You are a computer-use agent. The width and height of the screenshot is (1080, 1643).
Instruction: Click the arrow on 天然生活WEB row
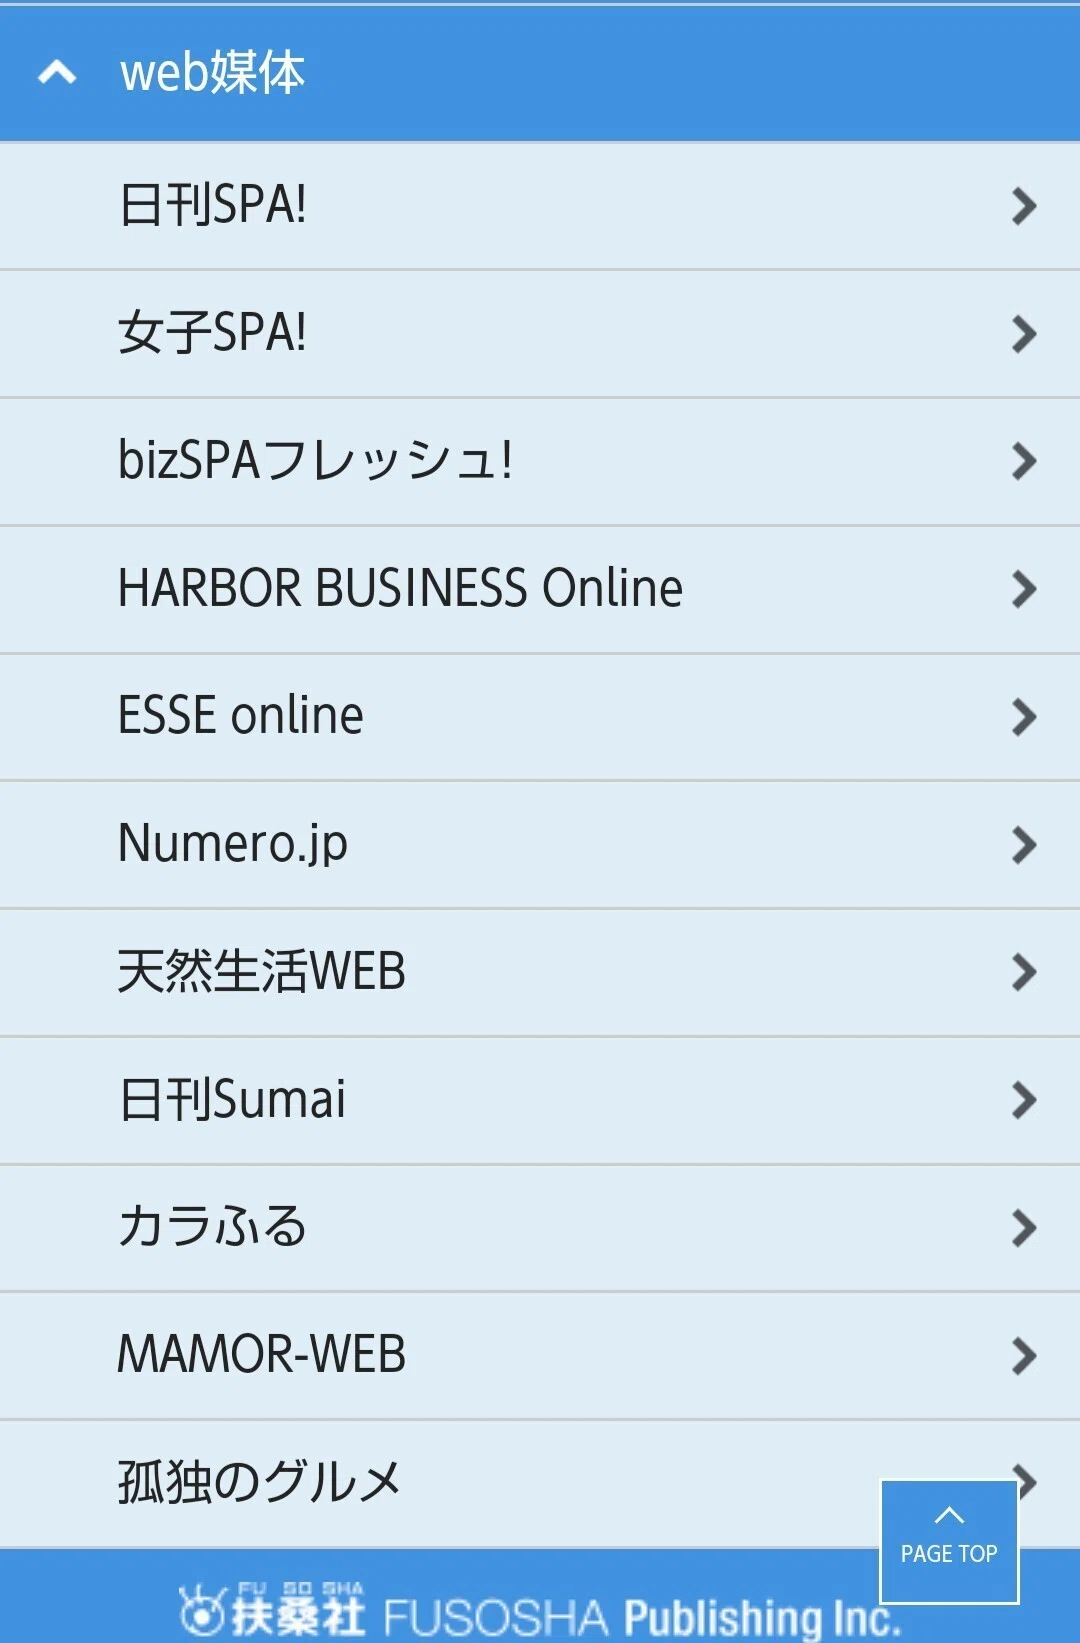click(1023, 973)
